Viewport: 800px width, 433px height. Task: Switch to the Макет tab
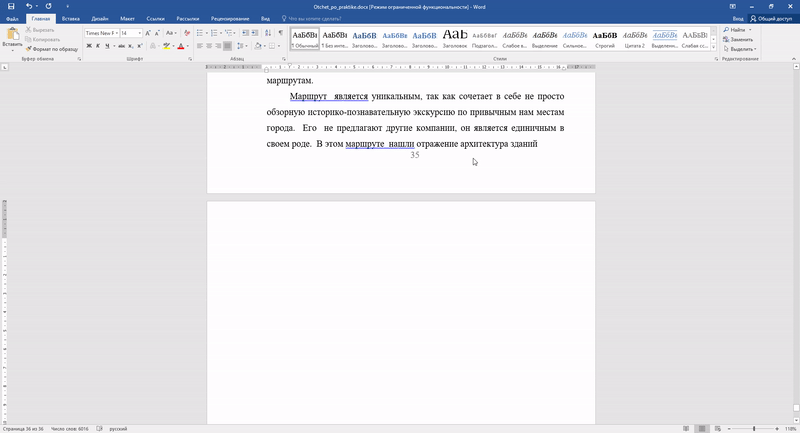pyautogui.click(x=127, y=19)
